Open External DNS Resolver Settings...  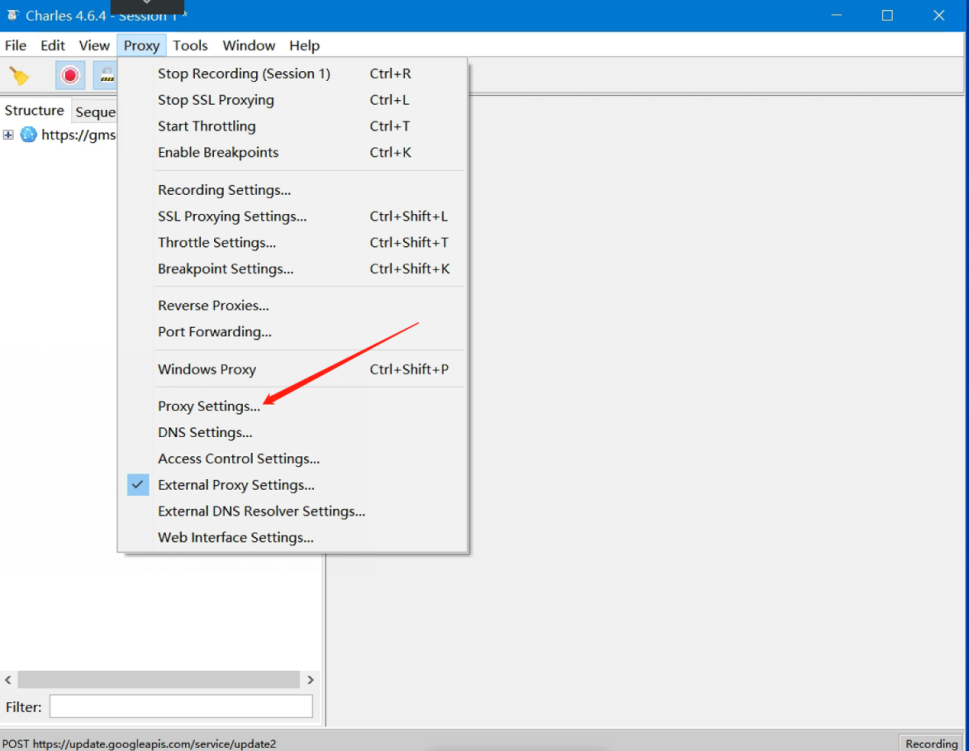(x=292, y=511)
